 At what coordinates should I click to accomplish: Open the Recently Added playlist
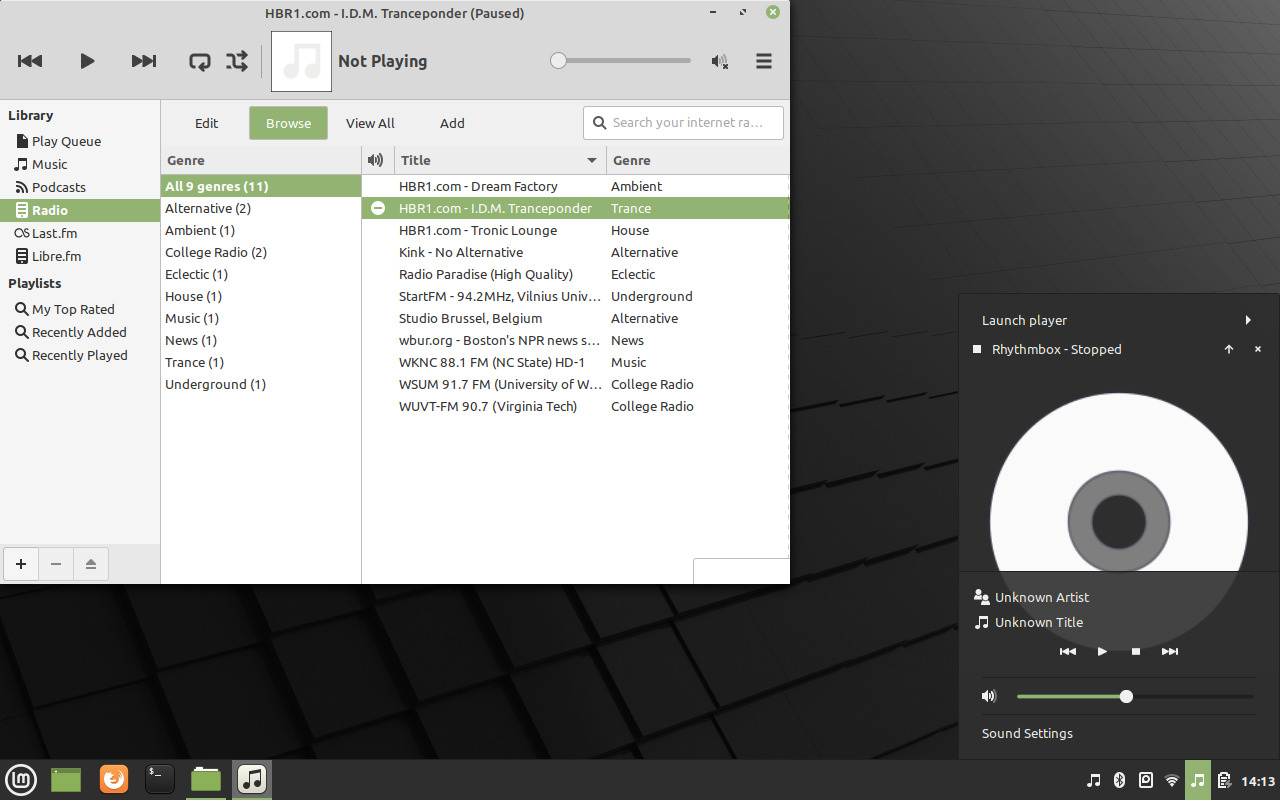point(79,332)
